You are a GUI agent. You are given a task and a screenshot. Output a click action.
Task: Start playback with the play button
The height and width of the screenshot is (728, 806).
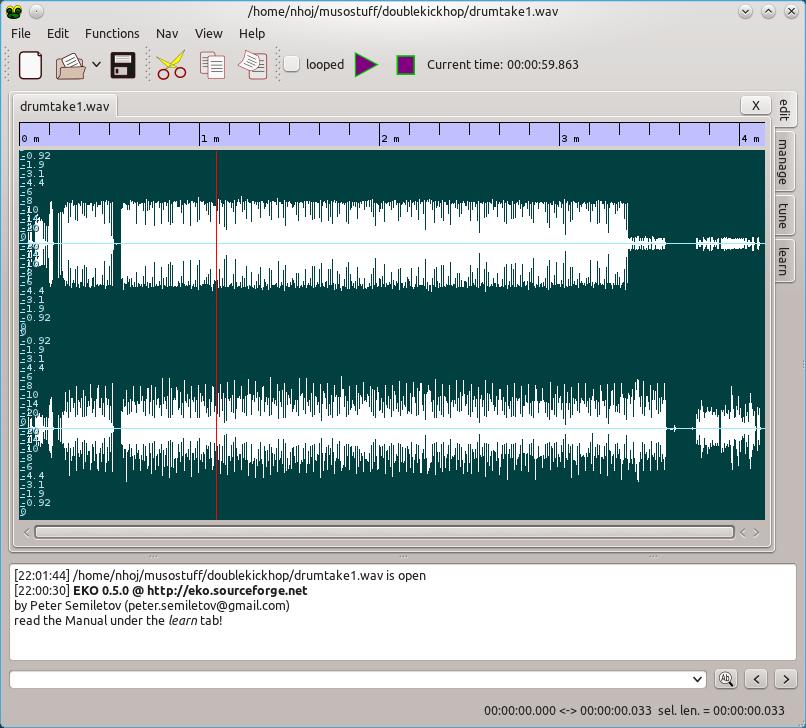(x=367, y=65)
